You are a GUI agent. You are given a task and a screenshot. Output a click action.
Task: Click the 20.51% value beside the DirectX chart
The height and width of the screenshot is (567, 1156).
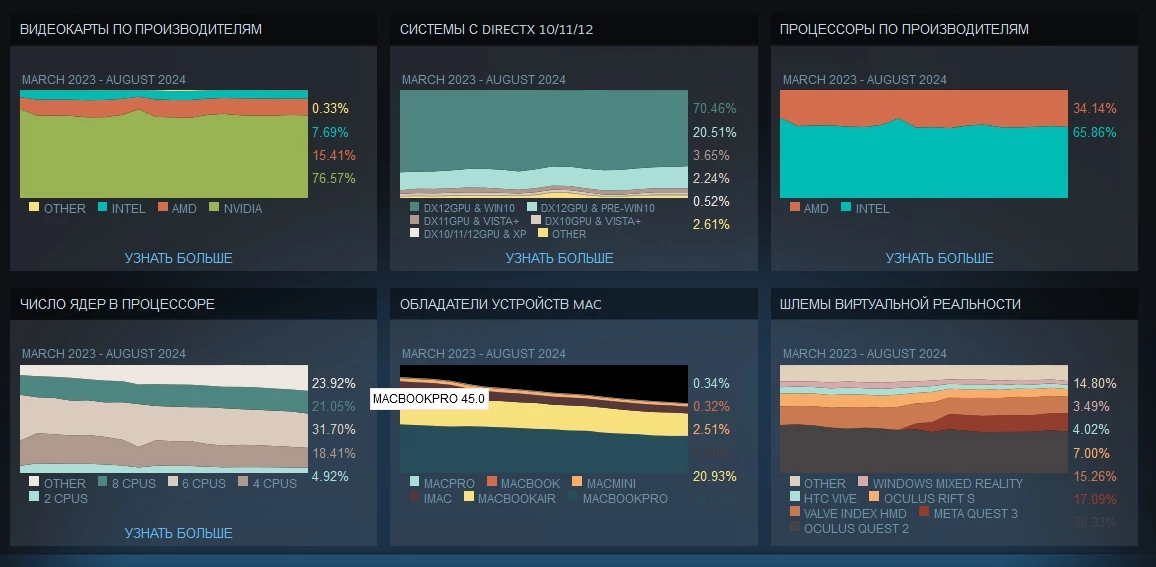click(714, 133)
